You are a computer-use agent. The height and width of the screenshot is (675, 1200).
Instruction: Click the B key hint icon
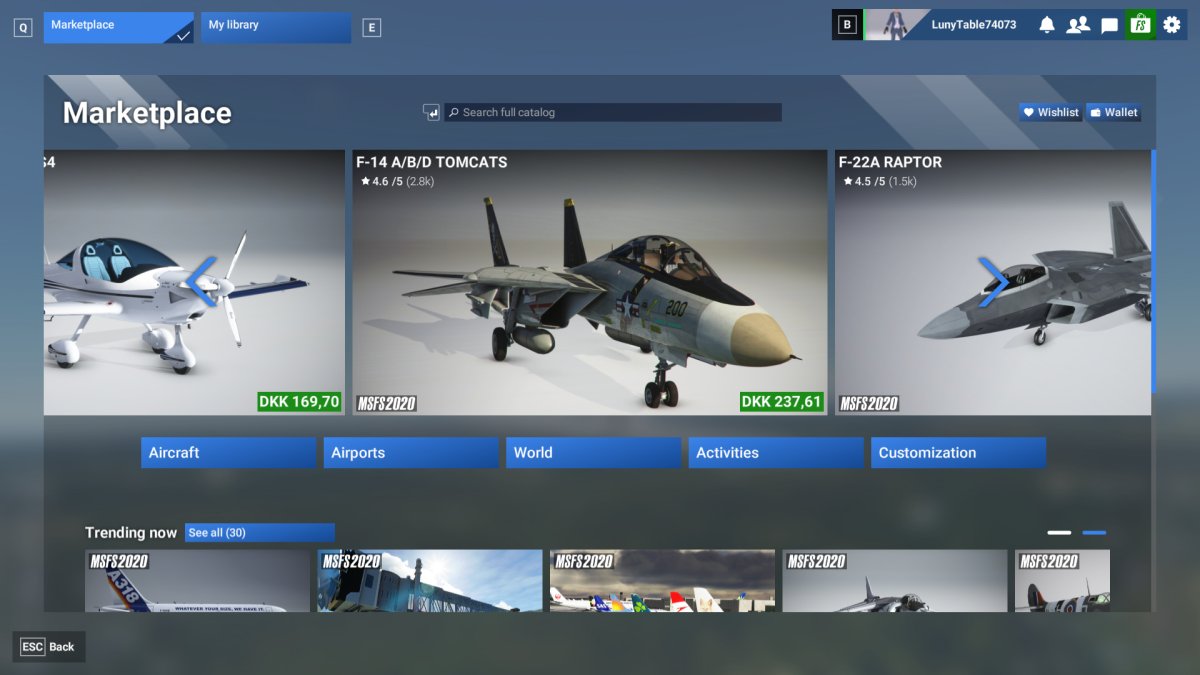pyautogui.click(x=848, y=25)
